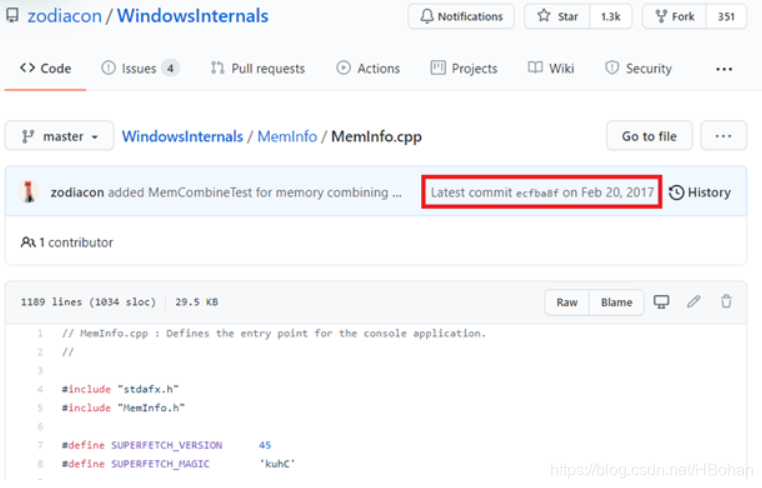
Task: Click the SUPERFETCH_MAGIC define text
Action: [160, 464]
